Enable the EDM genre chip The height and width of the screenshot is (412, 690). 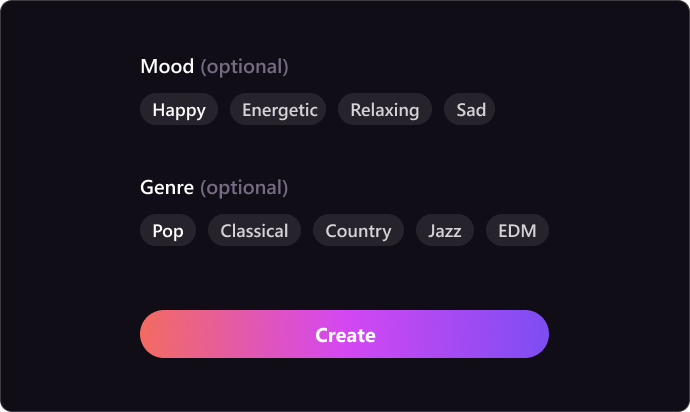point(517,231)
